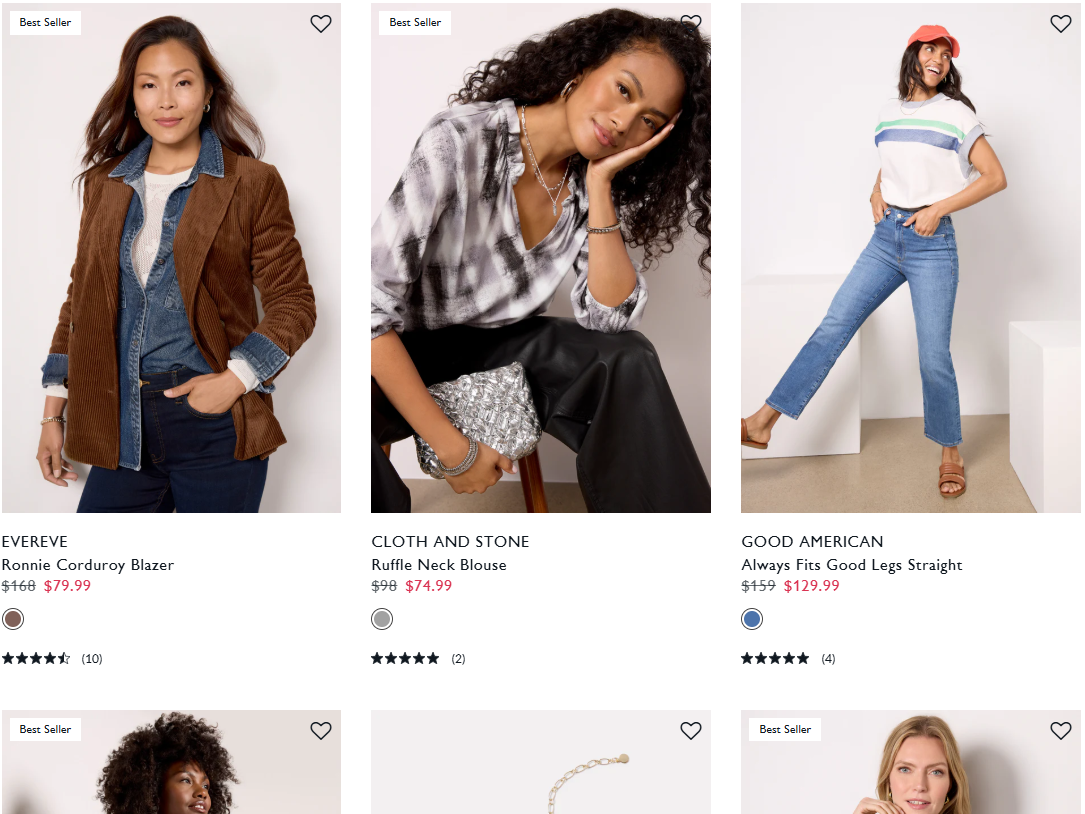
Task: Click the Best Seller badge on blazer image
Action: pyautogui.click(x=46, y=23)
